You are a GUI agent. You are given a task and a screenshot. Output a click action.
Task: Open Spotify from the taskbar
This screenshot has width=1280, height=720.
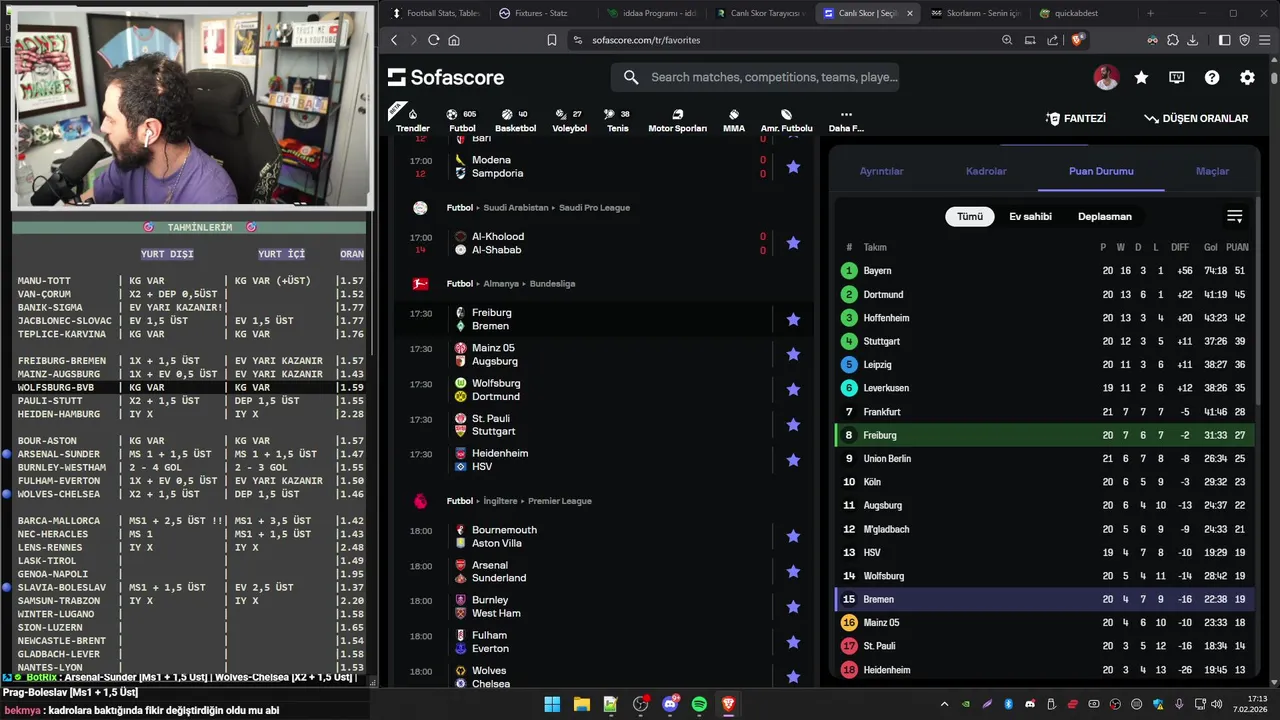click(x=699, y=704)
